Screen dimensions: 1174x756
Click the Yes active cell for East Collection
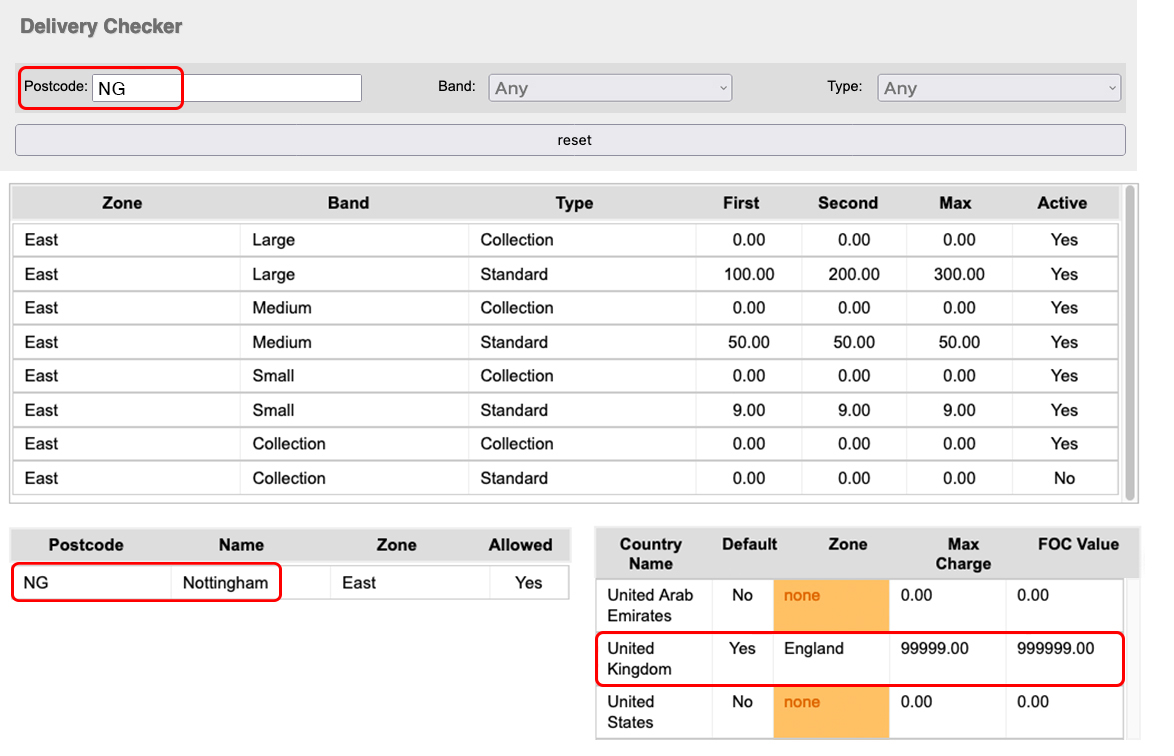click(1062, 443)
